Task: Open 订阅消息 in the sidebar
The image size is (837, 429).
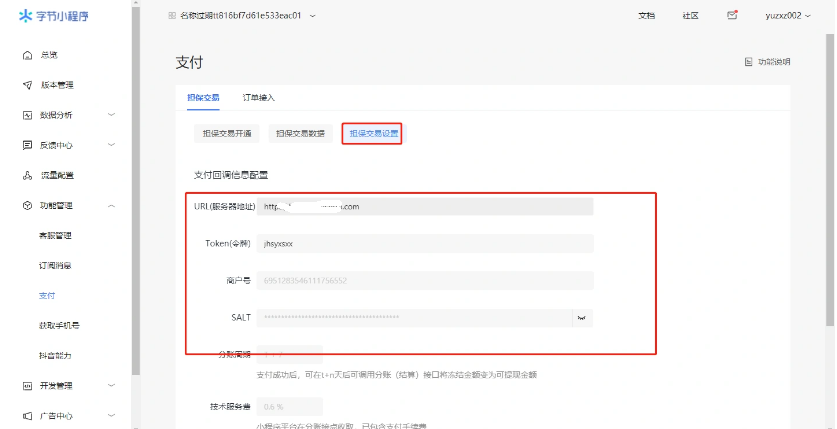Action: point(56,266)
